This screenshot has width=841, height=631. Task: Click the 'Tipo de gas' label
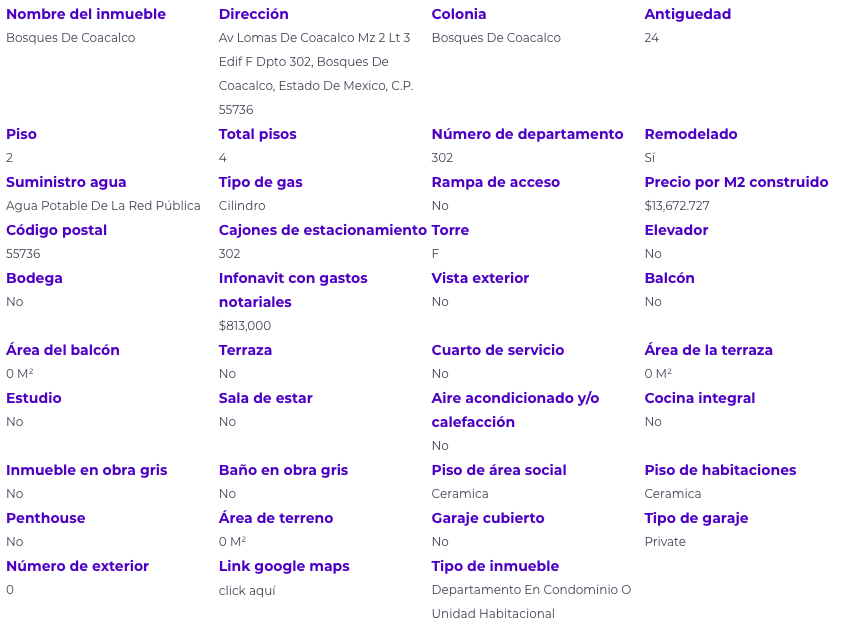click(x=261, y=182)
